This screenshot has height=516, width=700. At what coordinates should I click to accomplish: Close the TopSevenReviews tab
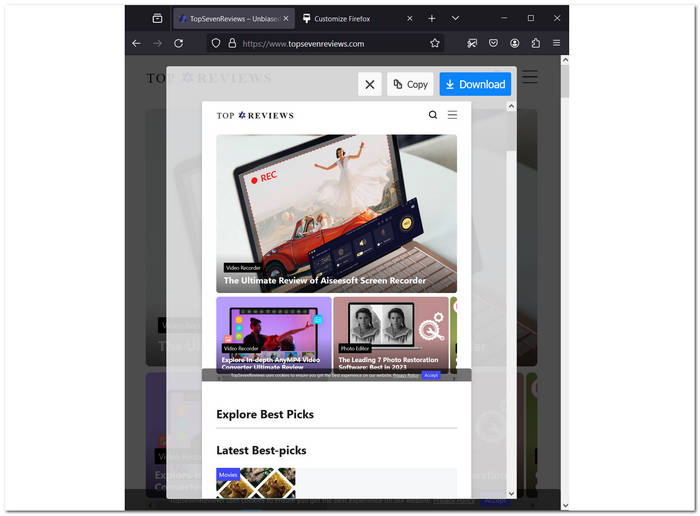(286, 18)
